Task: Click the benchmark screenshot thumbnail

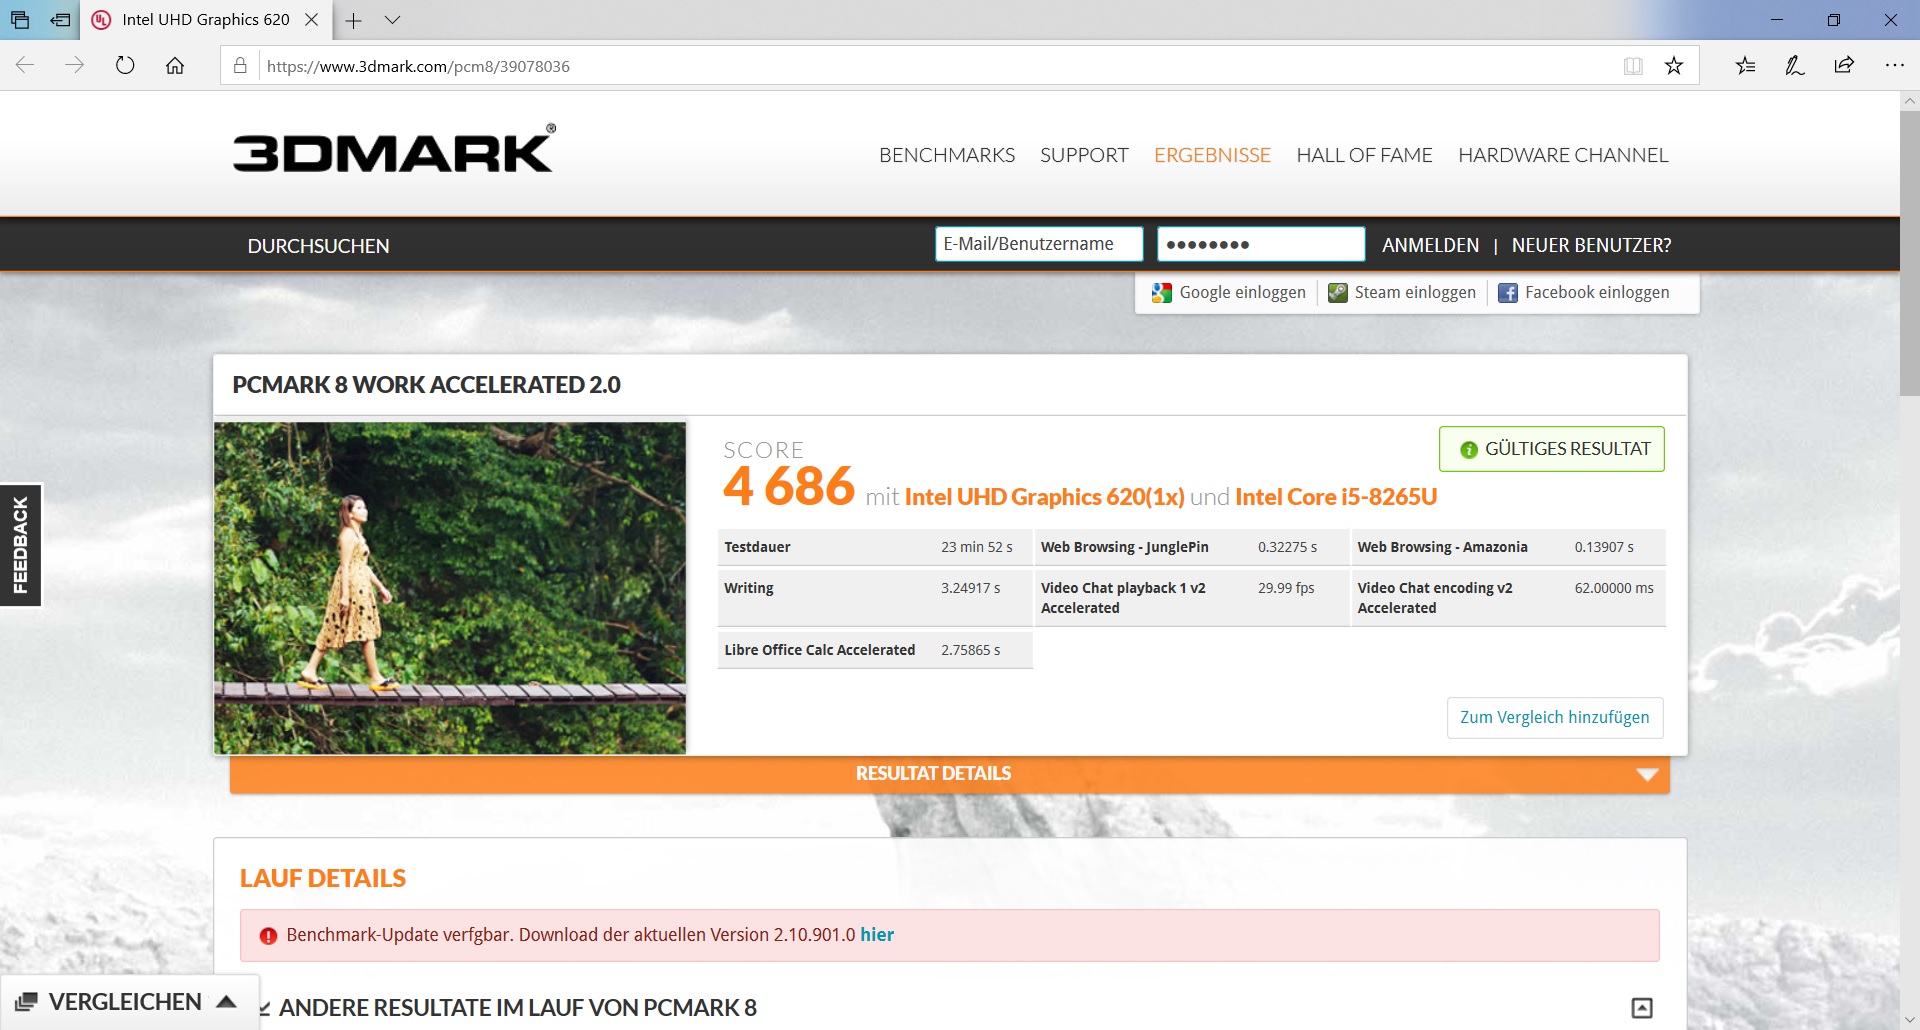Action: click(450, 588)
